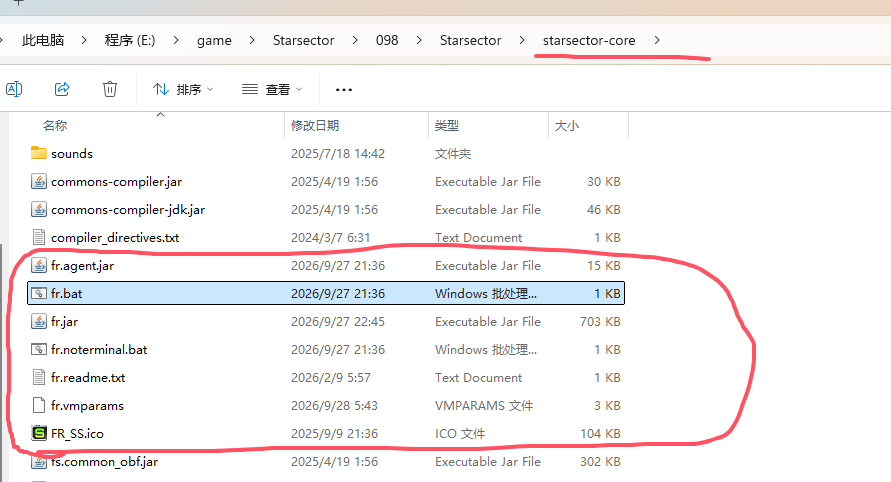Click the fr.vmparams file name

88,406
